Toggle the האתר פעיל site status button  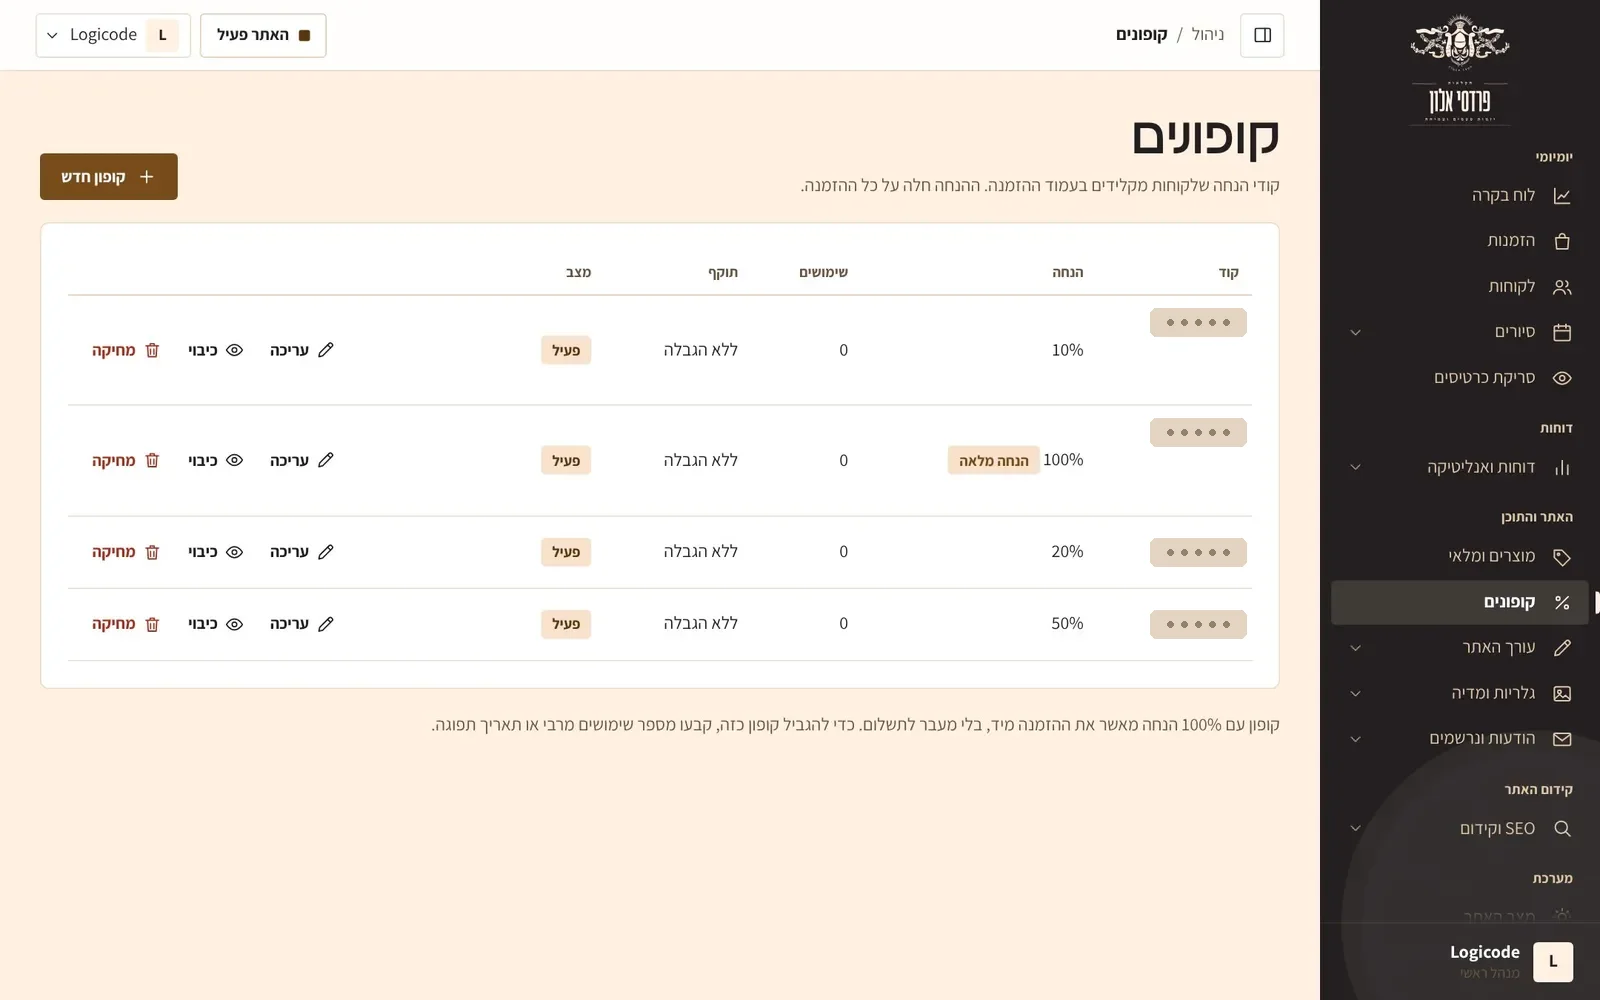[x=263, y=35]
